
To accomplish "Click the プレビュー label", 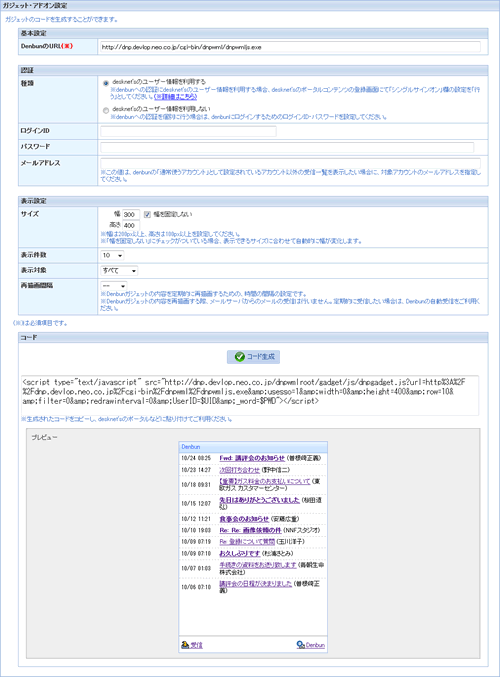I will [44, 437].
